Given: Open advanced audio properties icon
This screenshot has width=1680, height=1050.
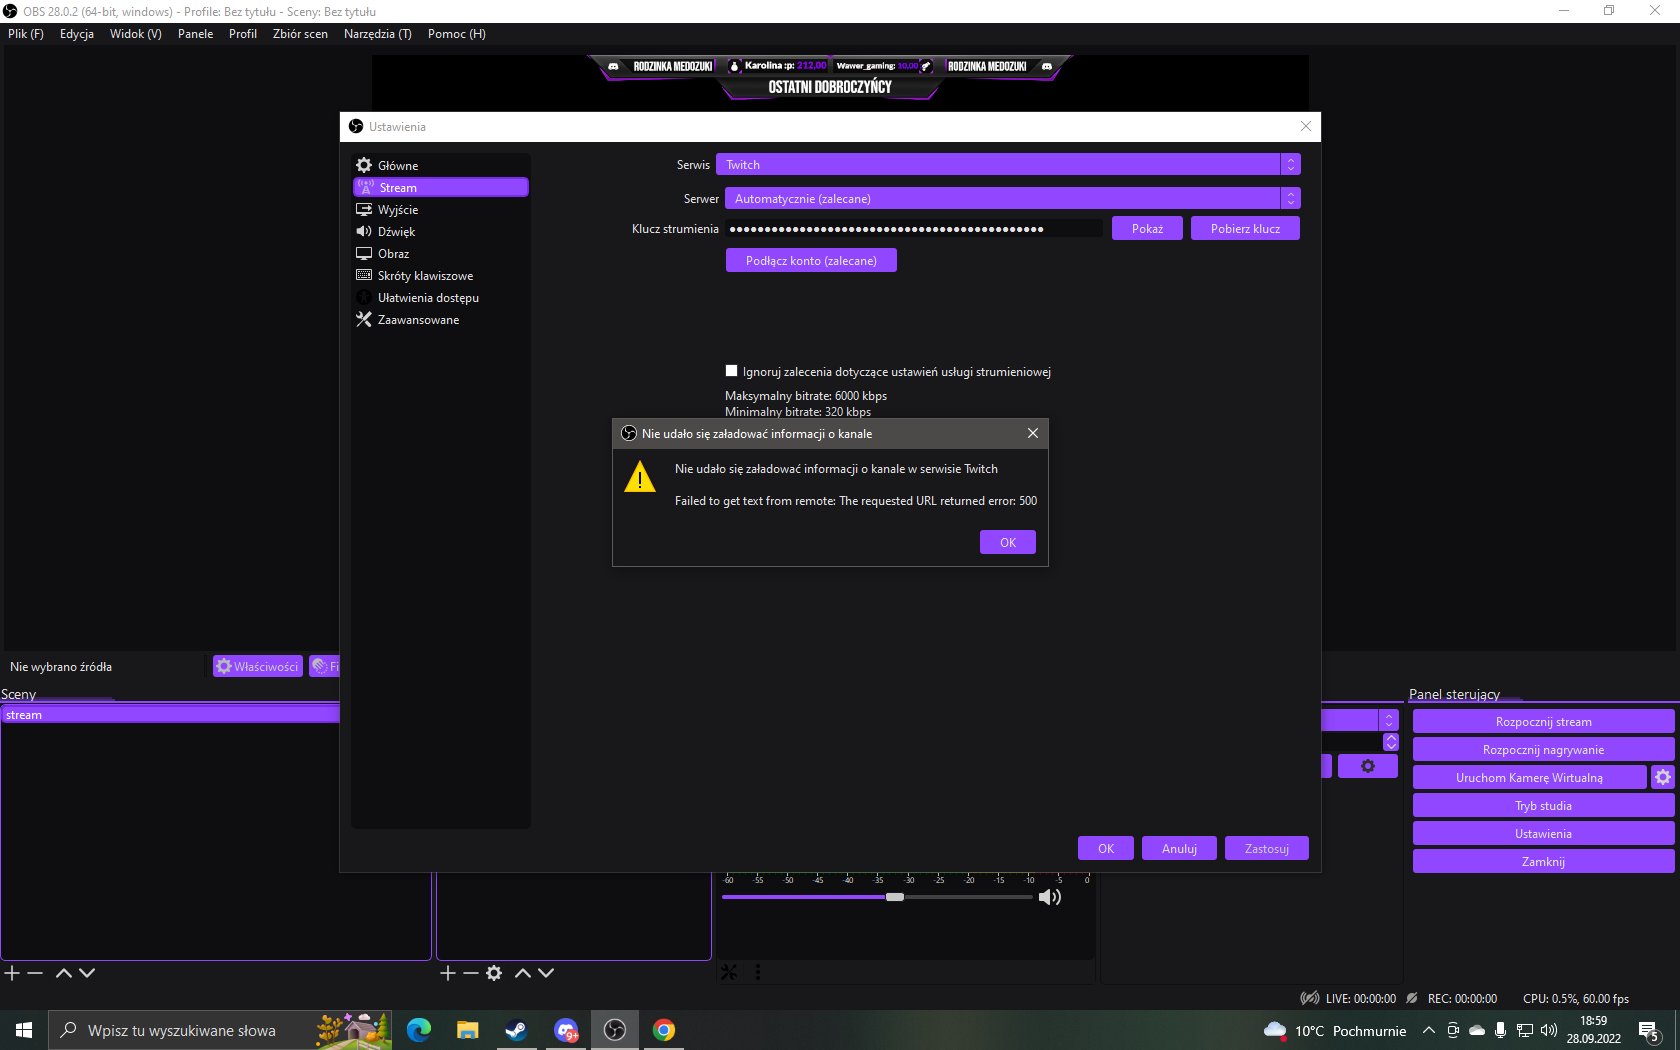Looking at the screenshot, I should (730, 972).
